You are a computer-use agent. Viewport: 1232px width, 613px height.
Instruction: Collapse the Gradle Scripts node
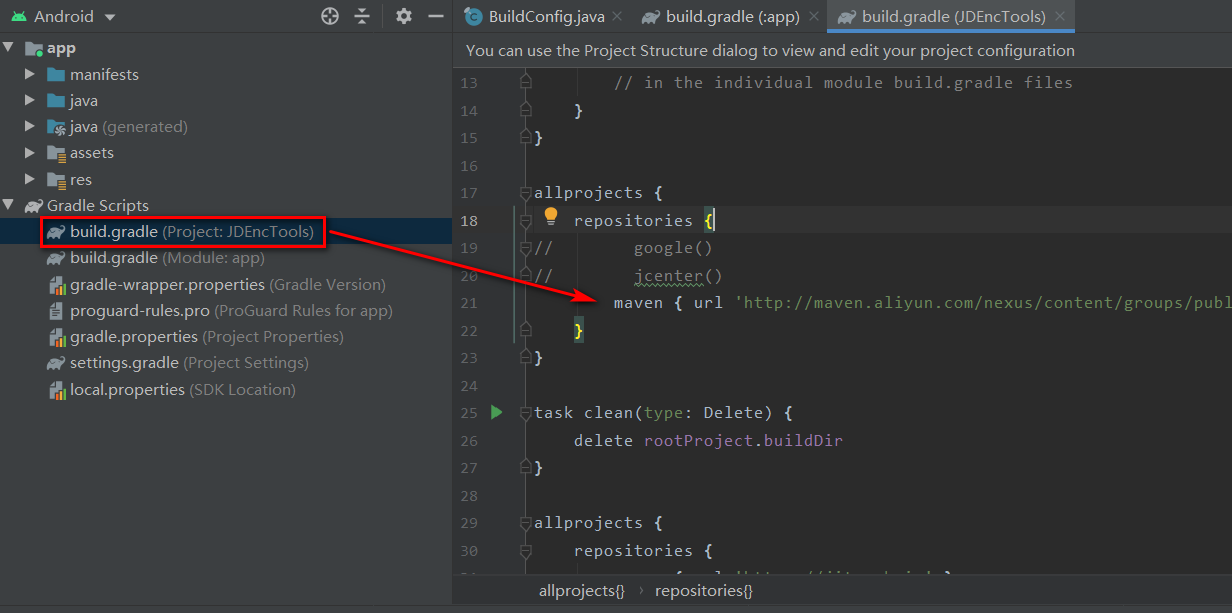(x=9, y=205)
